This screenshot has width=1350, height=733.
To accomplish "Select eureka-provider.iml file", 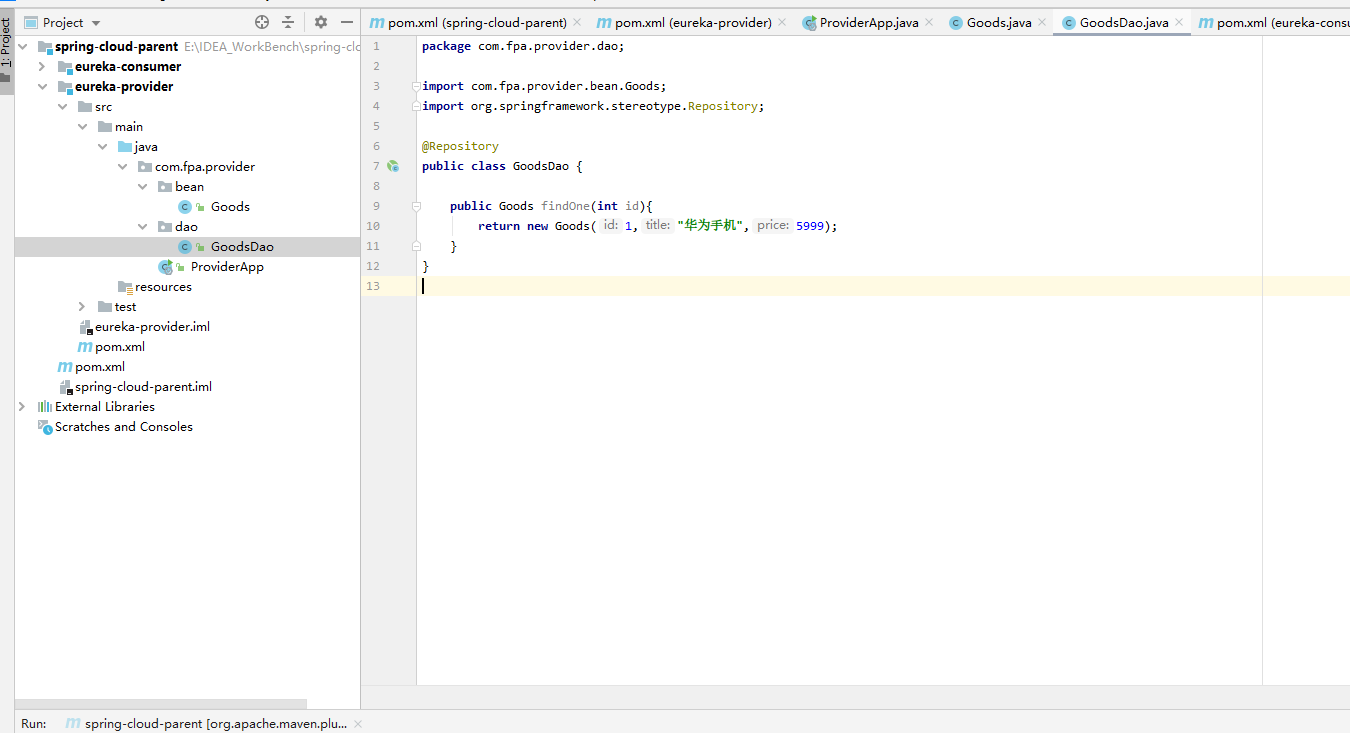I will 152,327.
